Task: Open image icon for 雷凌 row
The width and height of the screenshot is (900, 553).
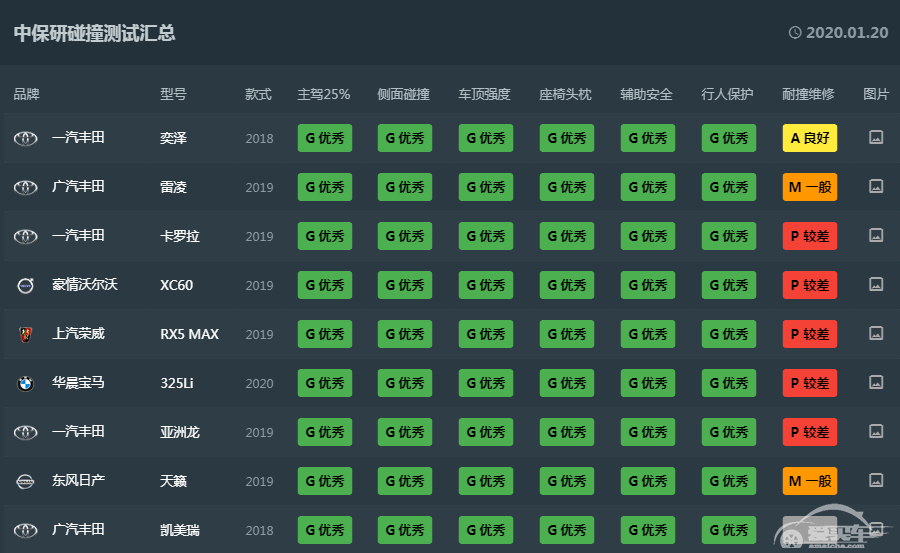Action: tap(876, 186)
